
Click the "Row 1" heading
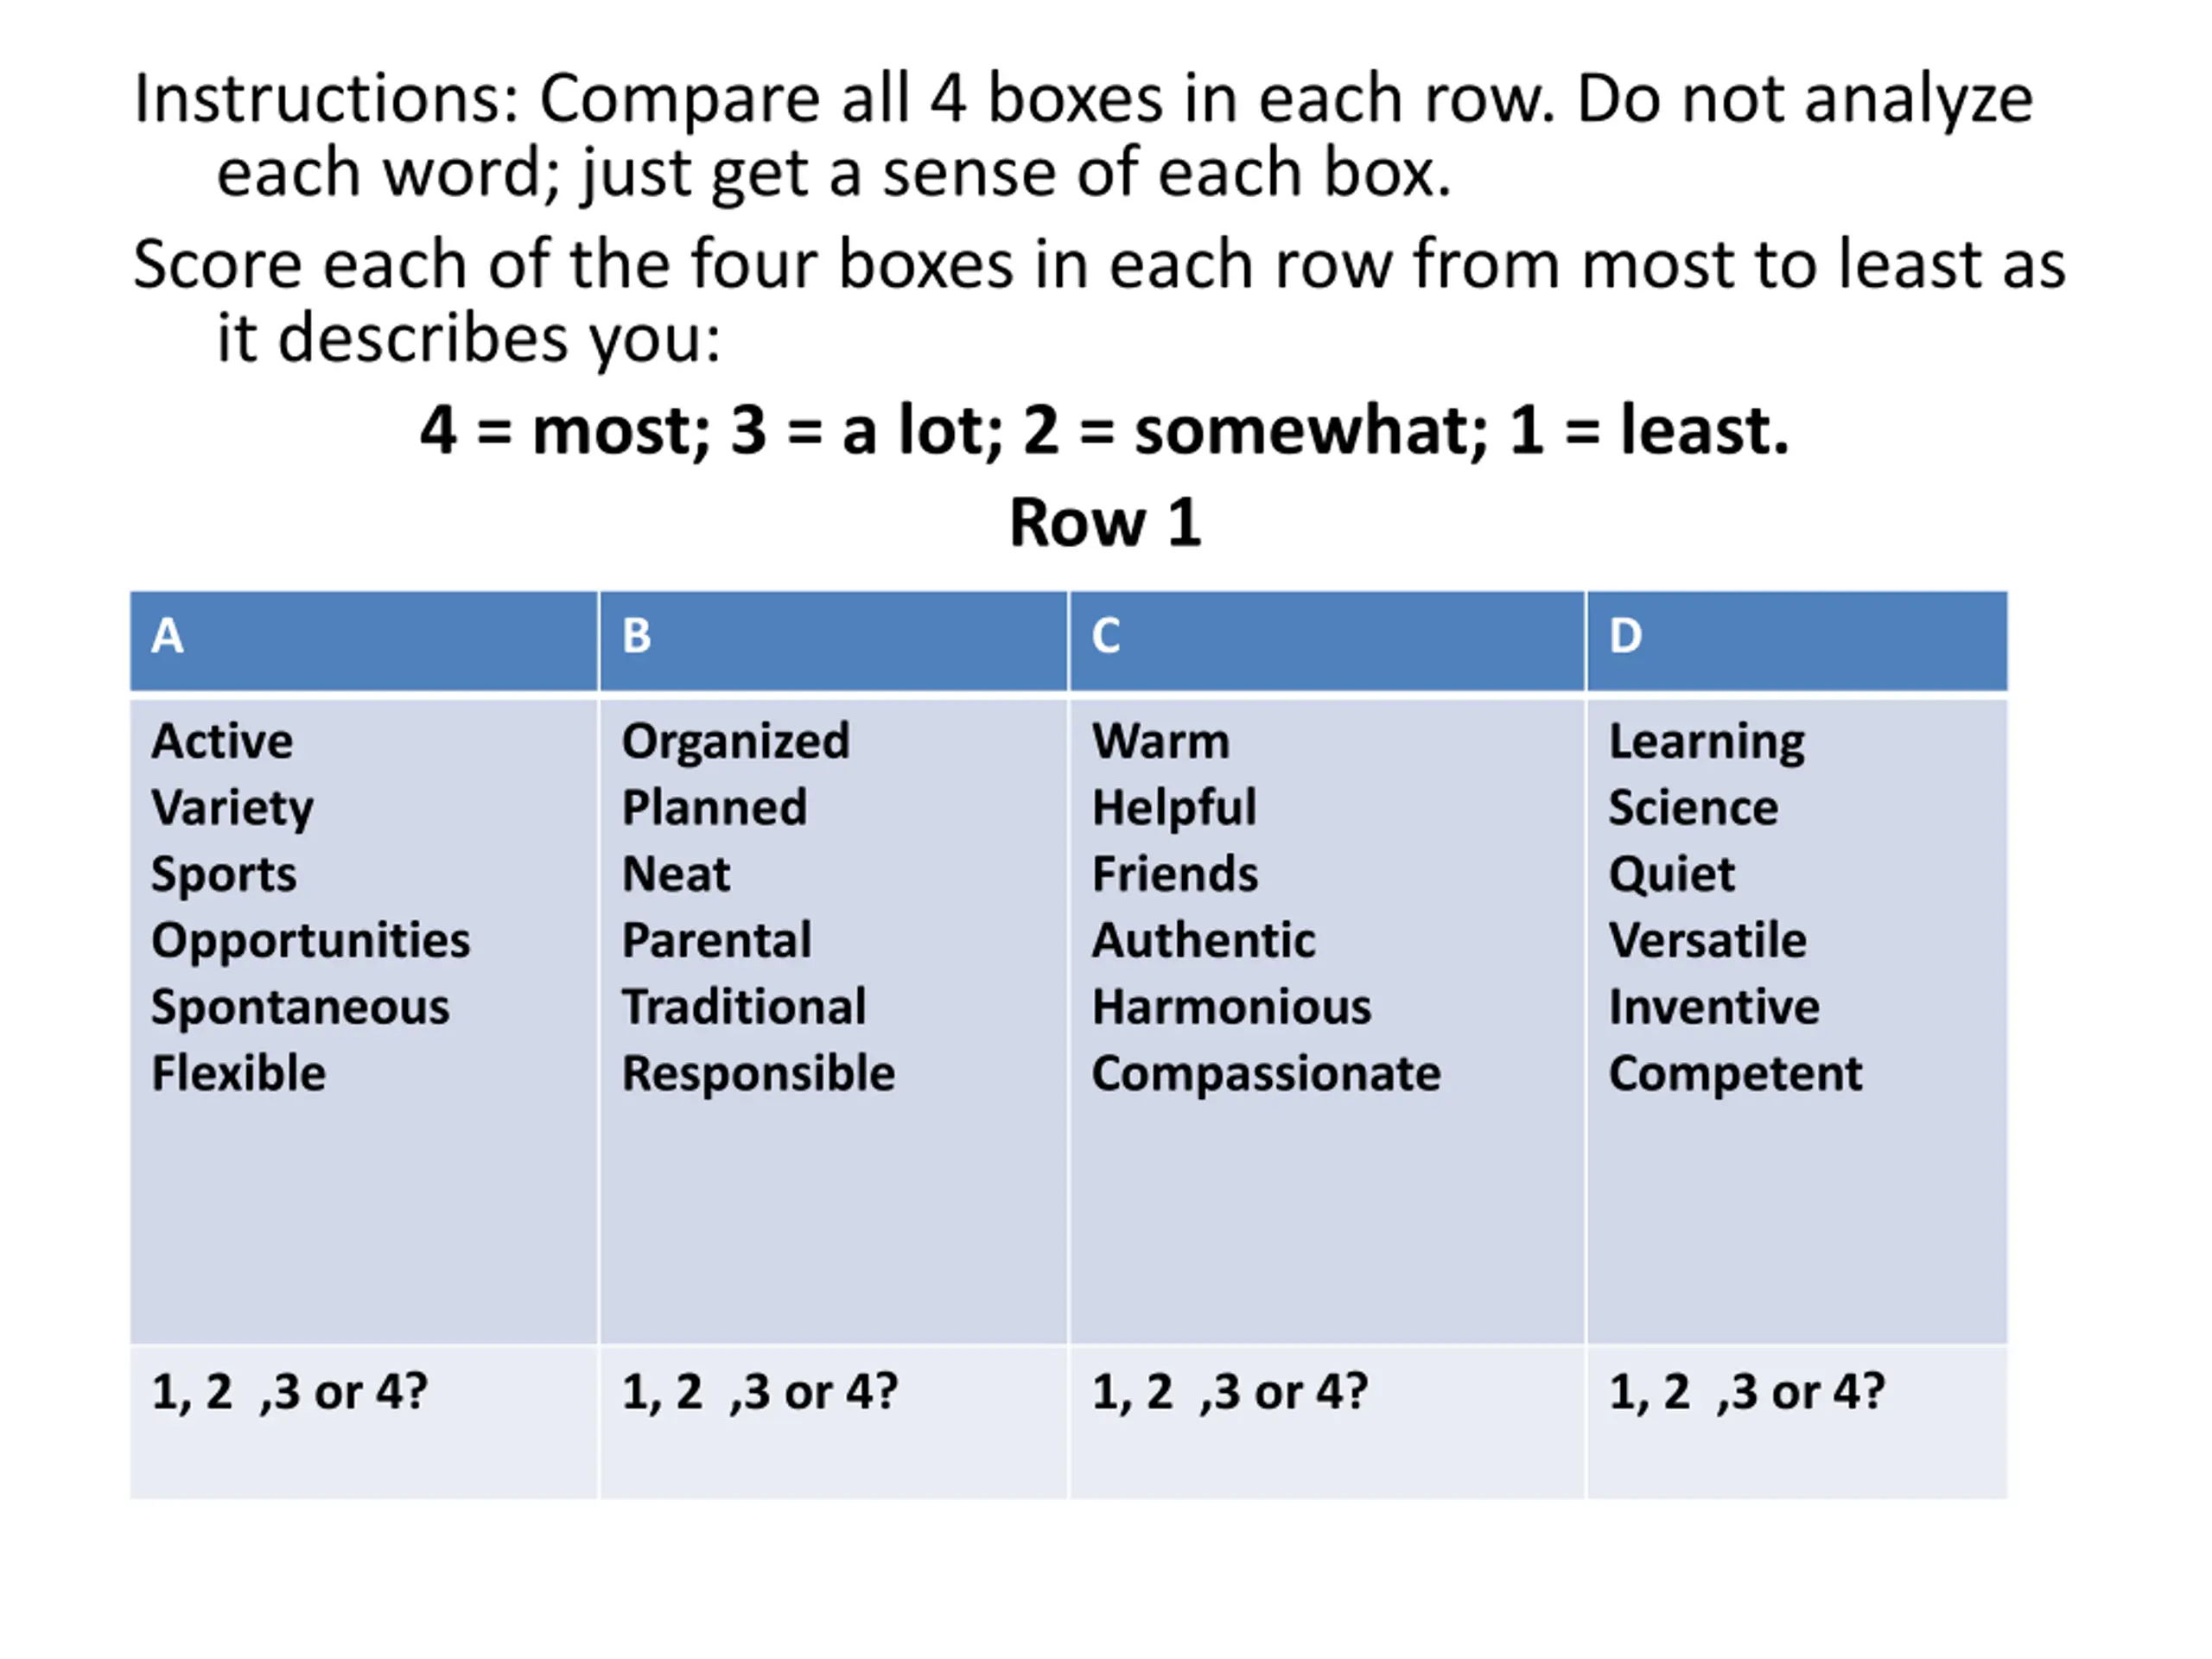pos(1105,522)
